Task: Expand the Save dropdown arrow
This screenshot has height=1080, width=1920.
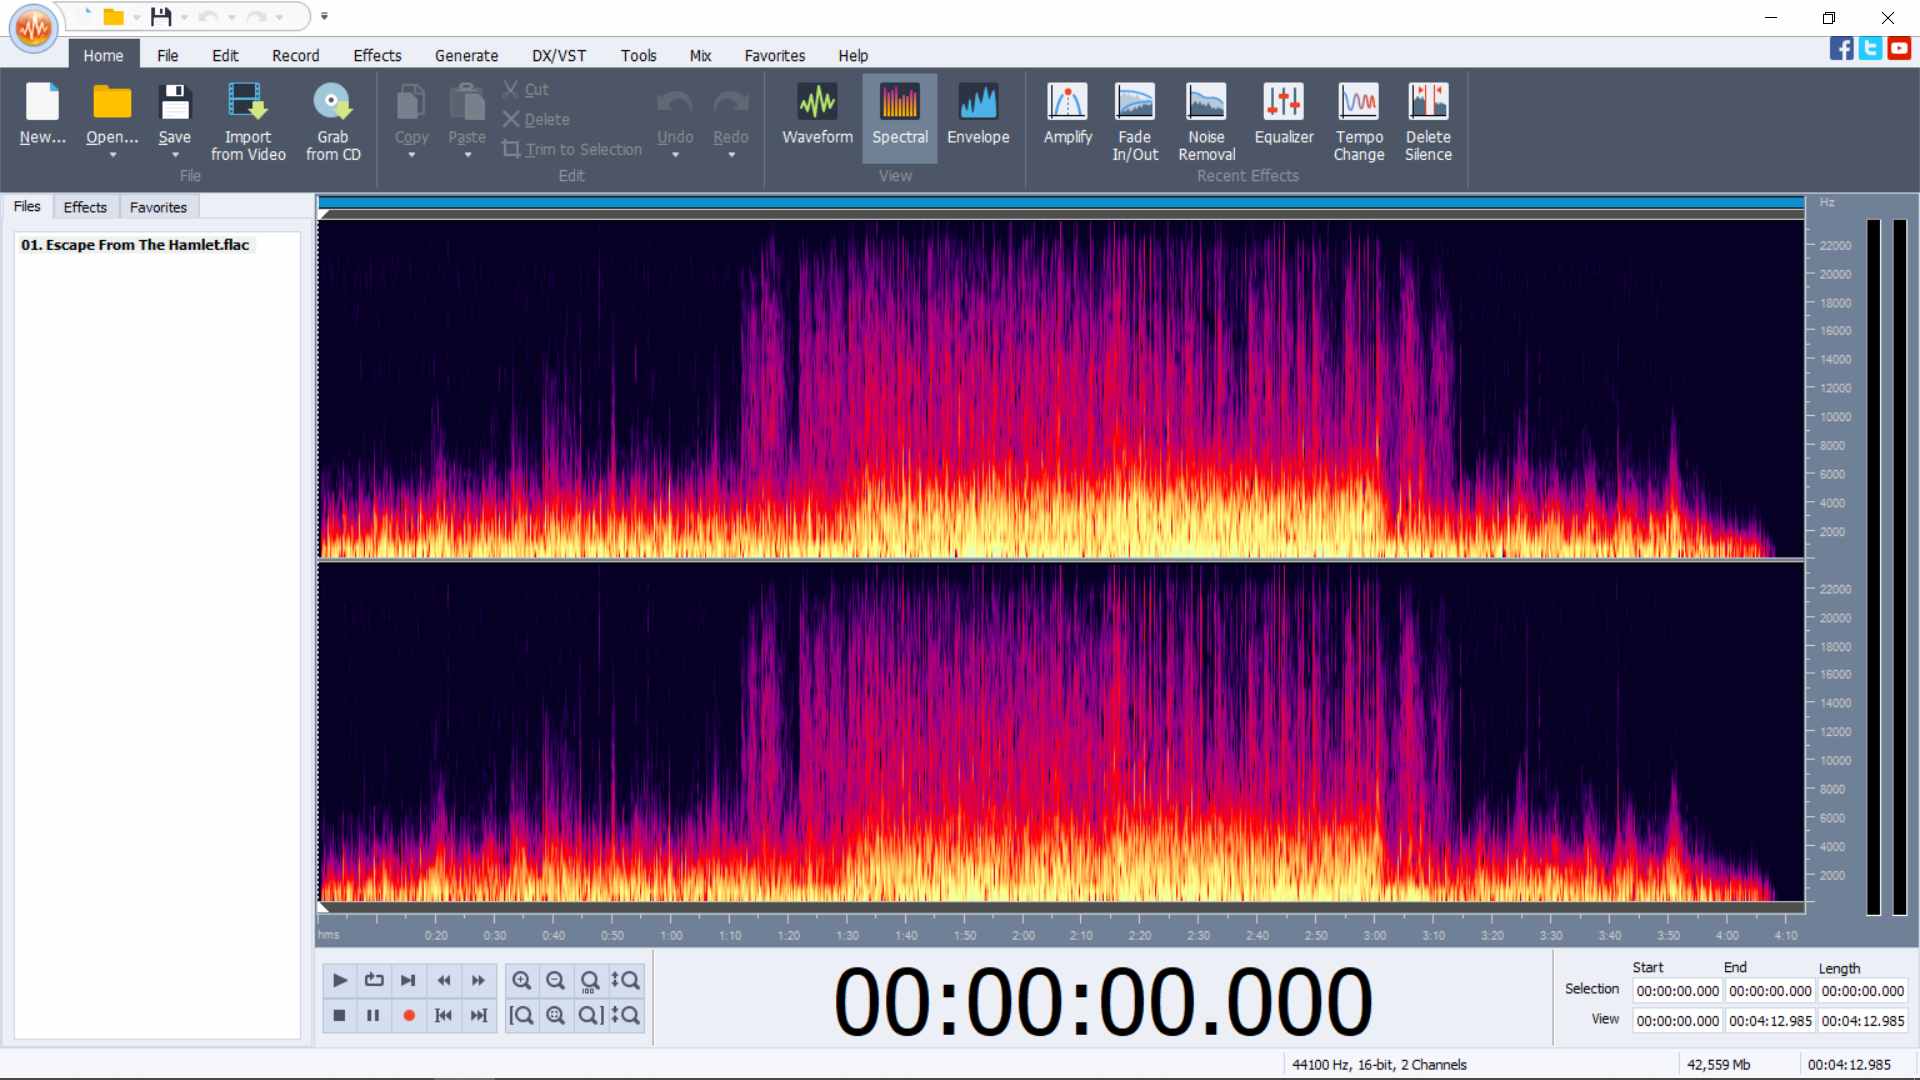Action: [175, 155]
